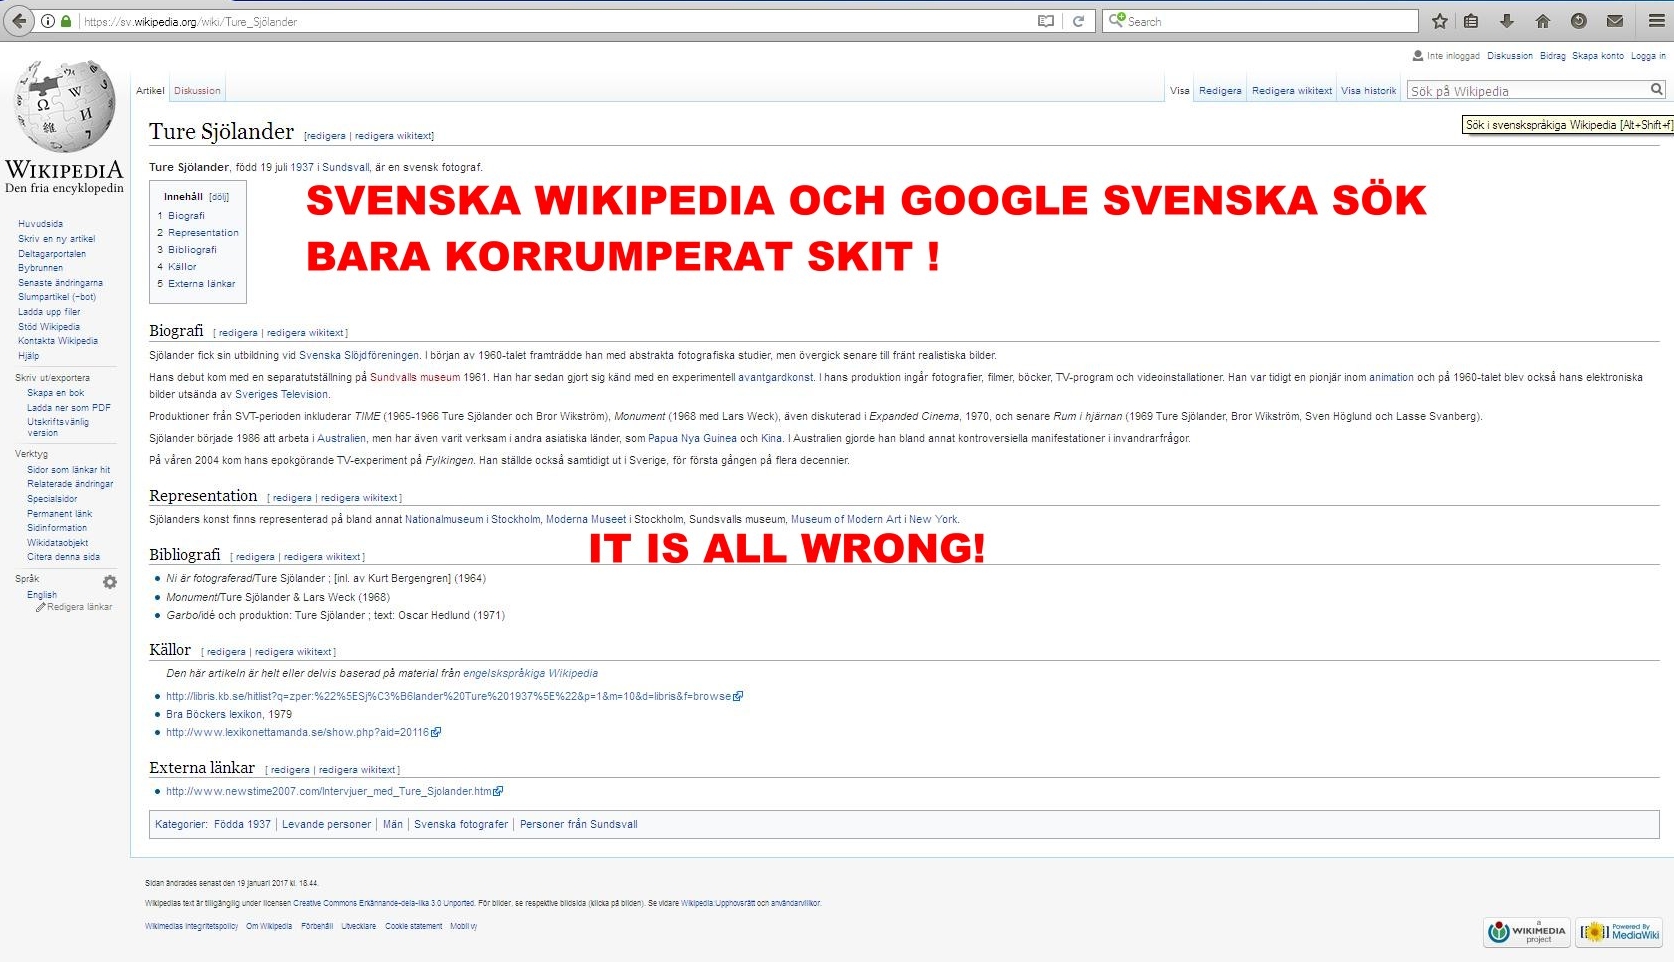
Task: Open the Redigera wikitext tab
Action: 1292,91
